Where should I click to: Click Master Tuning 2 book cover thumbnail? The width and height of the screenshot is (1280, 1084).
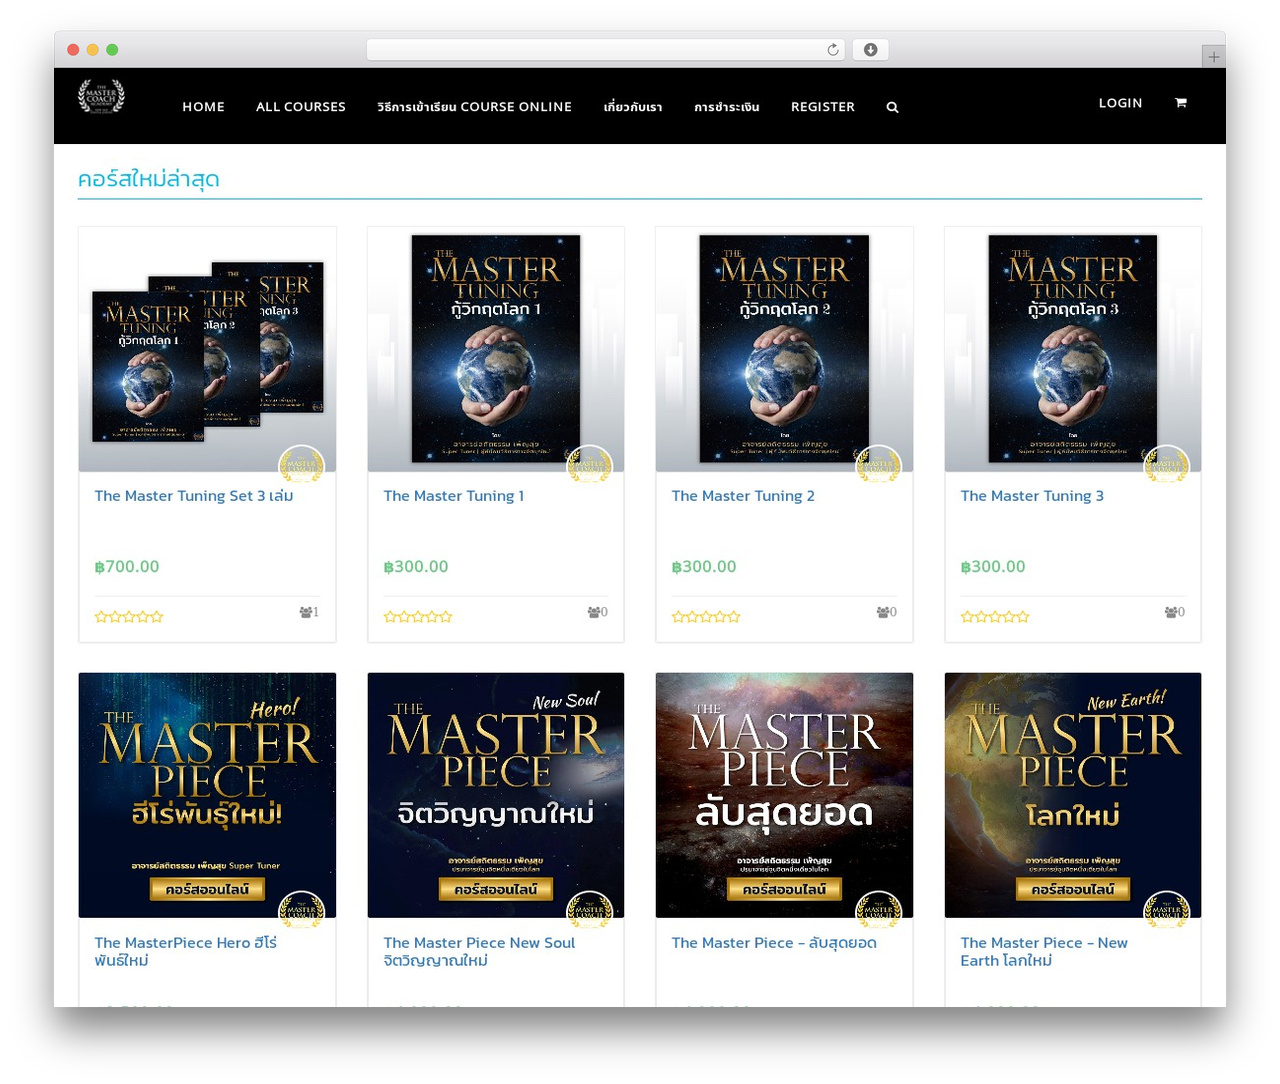tap(784, 349)
